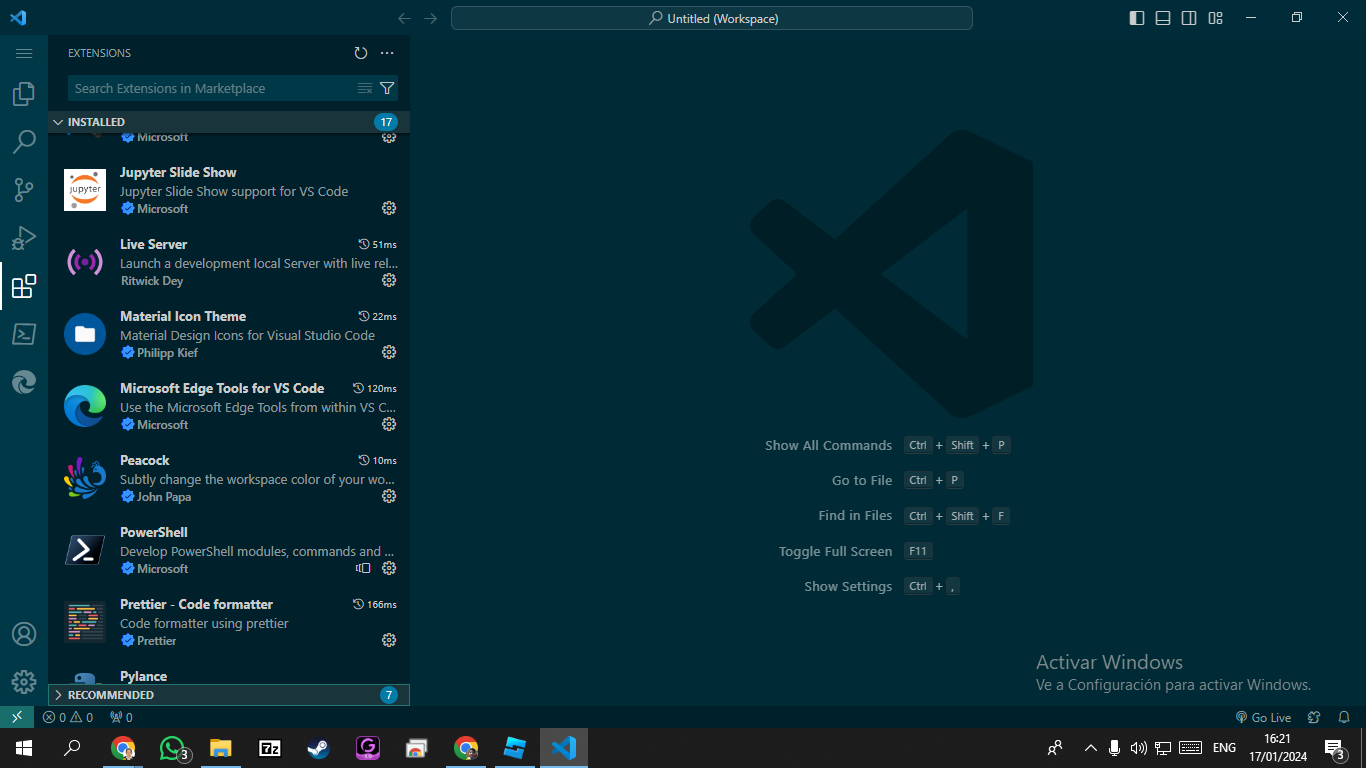Select the Live Server extension
1366x768 pixels.
pyautogui.click(x=229, y=262)
